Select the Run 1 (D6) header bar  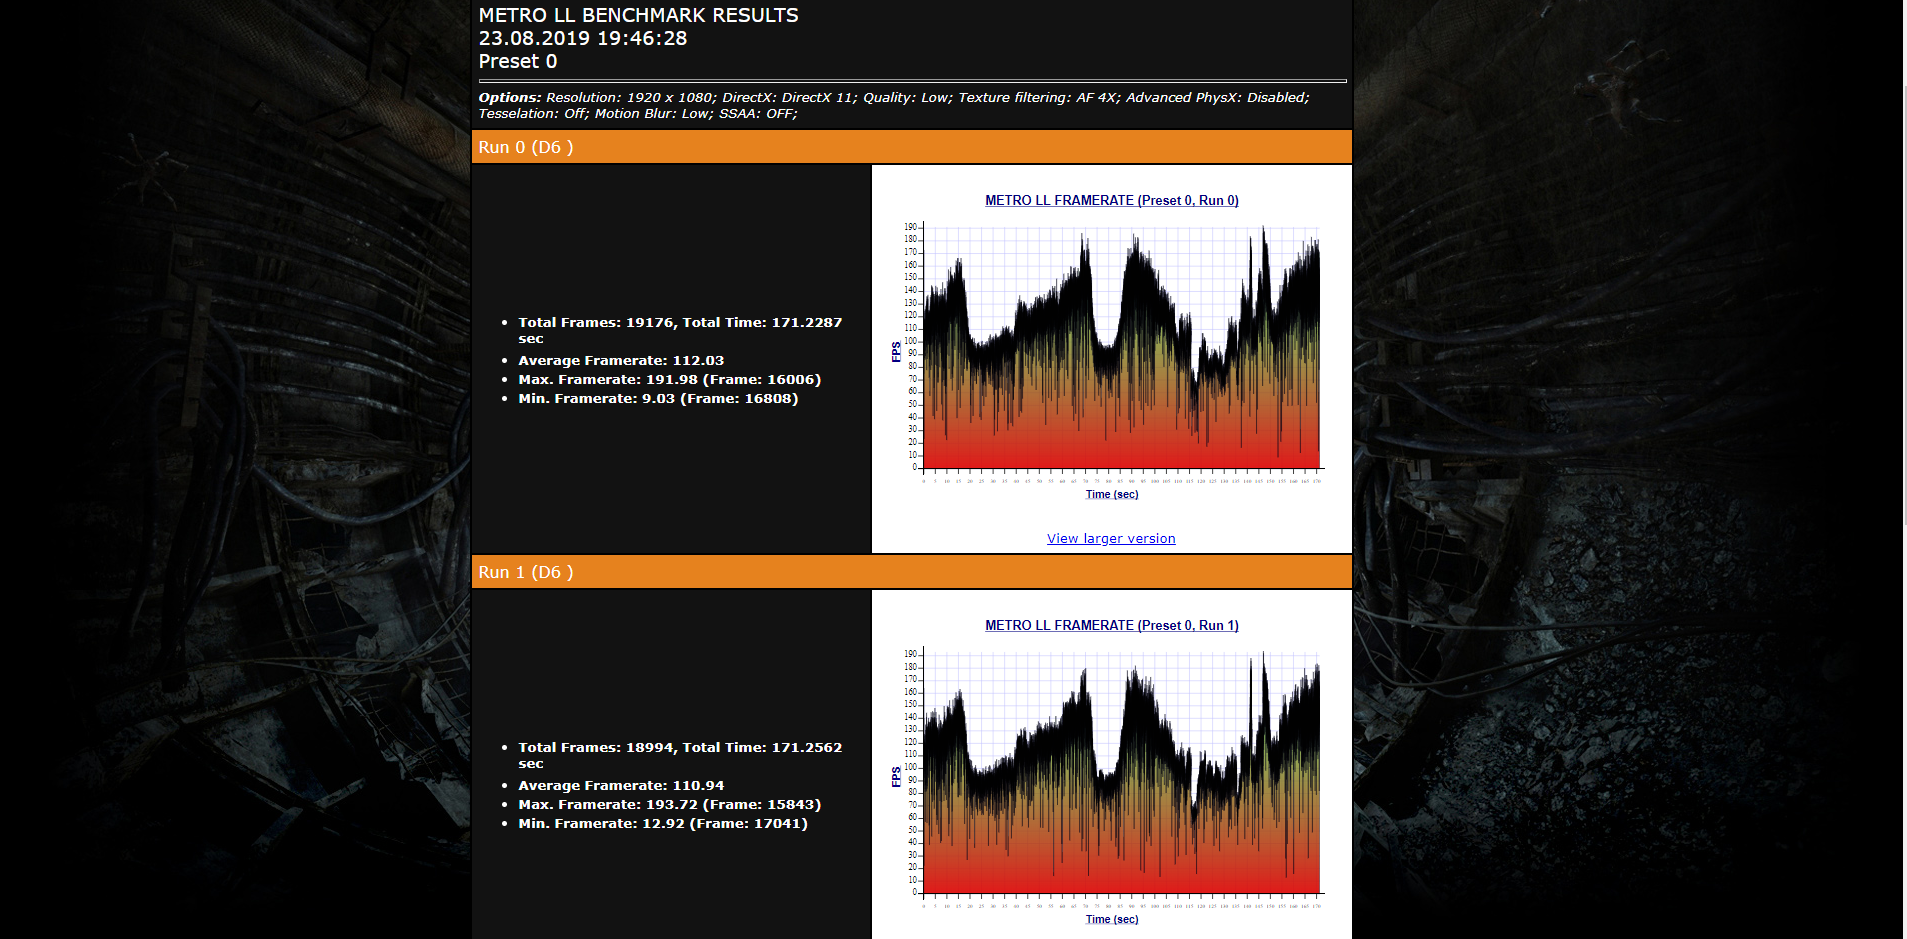[x=911, y=572]
